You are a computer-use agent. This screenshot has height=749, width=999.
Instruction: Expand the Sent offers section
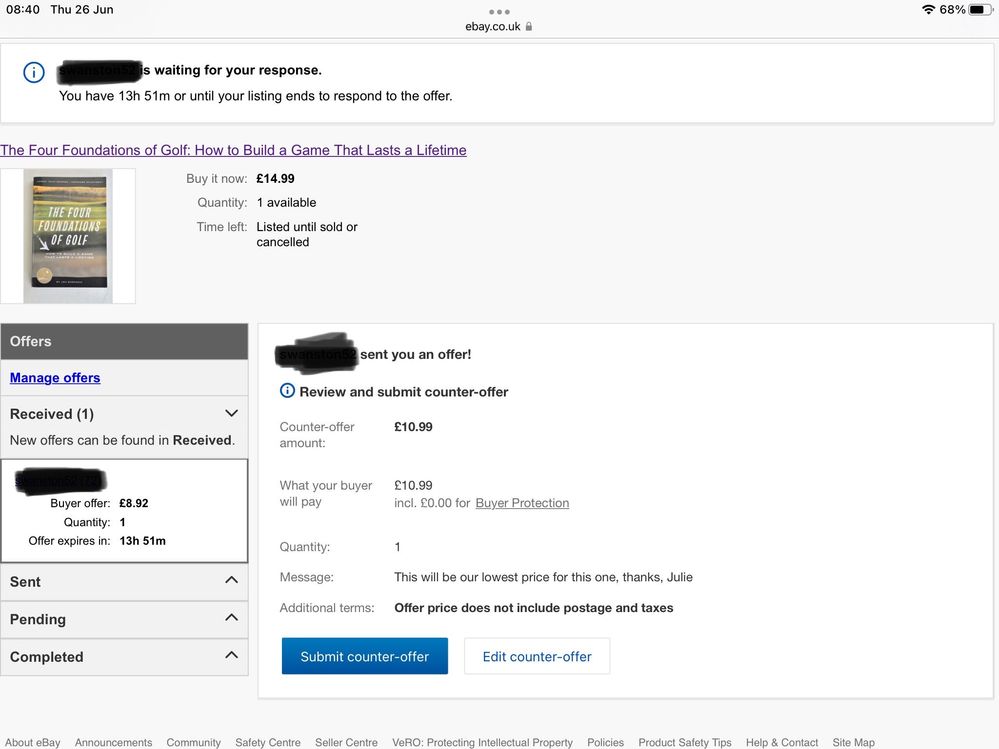tap(124, 581)
